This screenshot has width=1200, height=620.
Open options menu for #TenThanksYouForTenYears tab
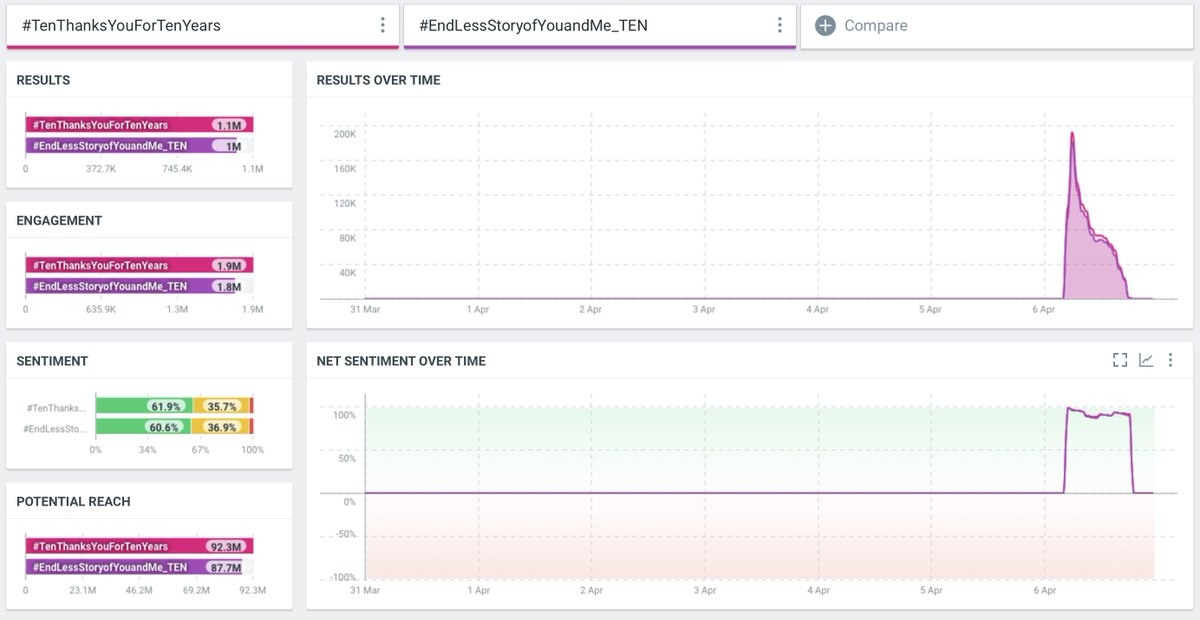pyautogui.click(x=382, y=25)
